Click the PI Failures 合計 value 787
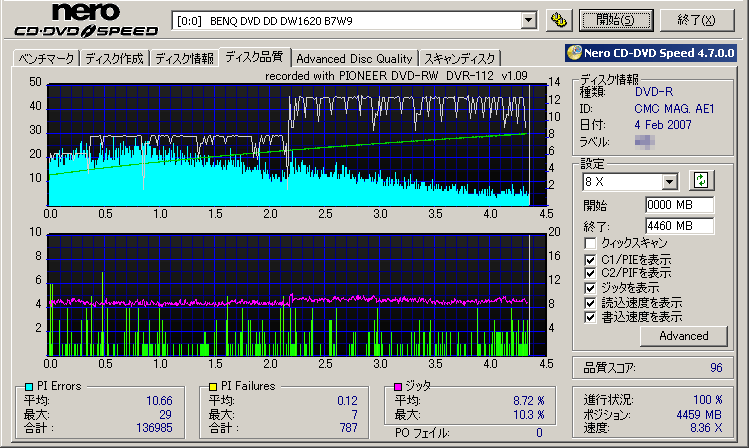Image resolution: width=749 pixels, height=448 pixels. (x=349, y=427)
